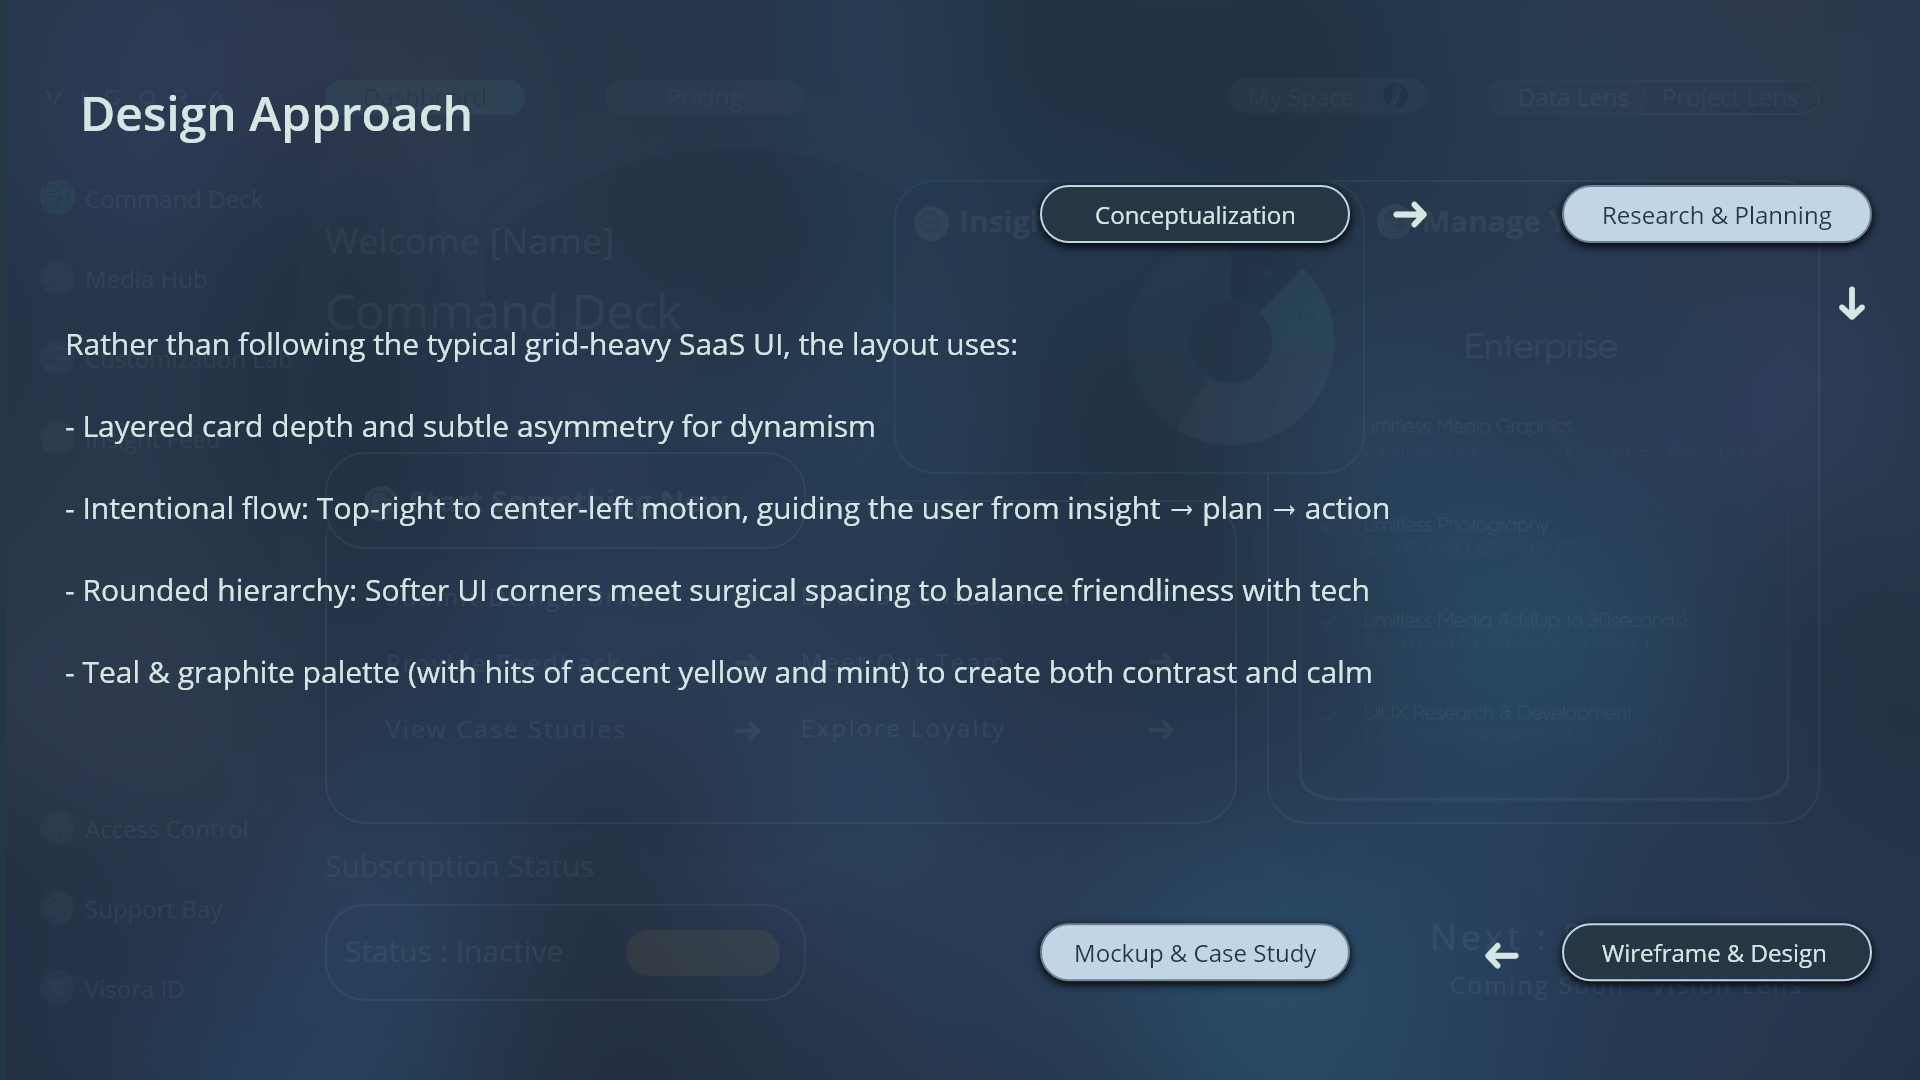Click the Design Approach slide title
The height and width of the screenshot is (1080, 1920).
tap(276, 114)
